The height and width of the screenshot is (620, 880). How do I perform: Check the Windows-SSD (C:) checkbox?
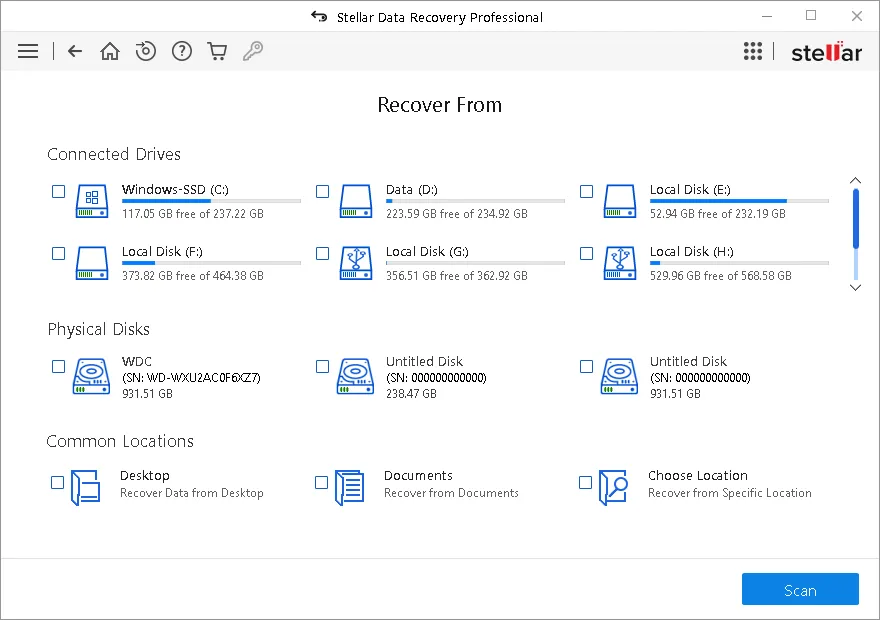coord(59,191)
